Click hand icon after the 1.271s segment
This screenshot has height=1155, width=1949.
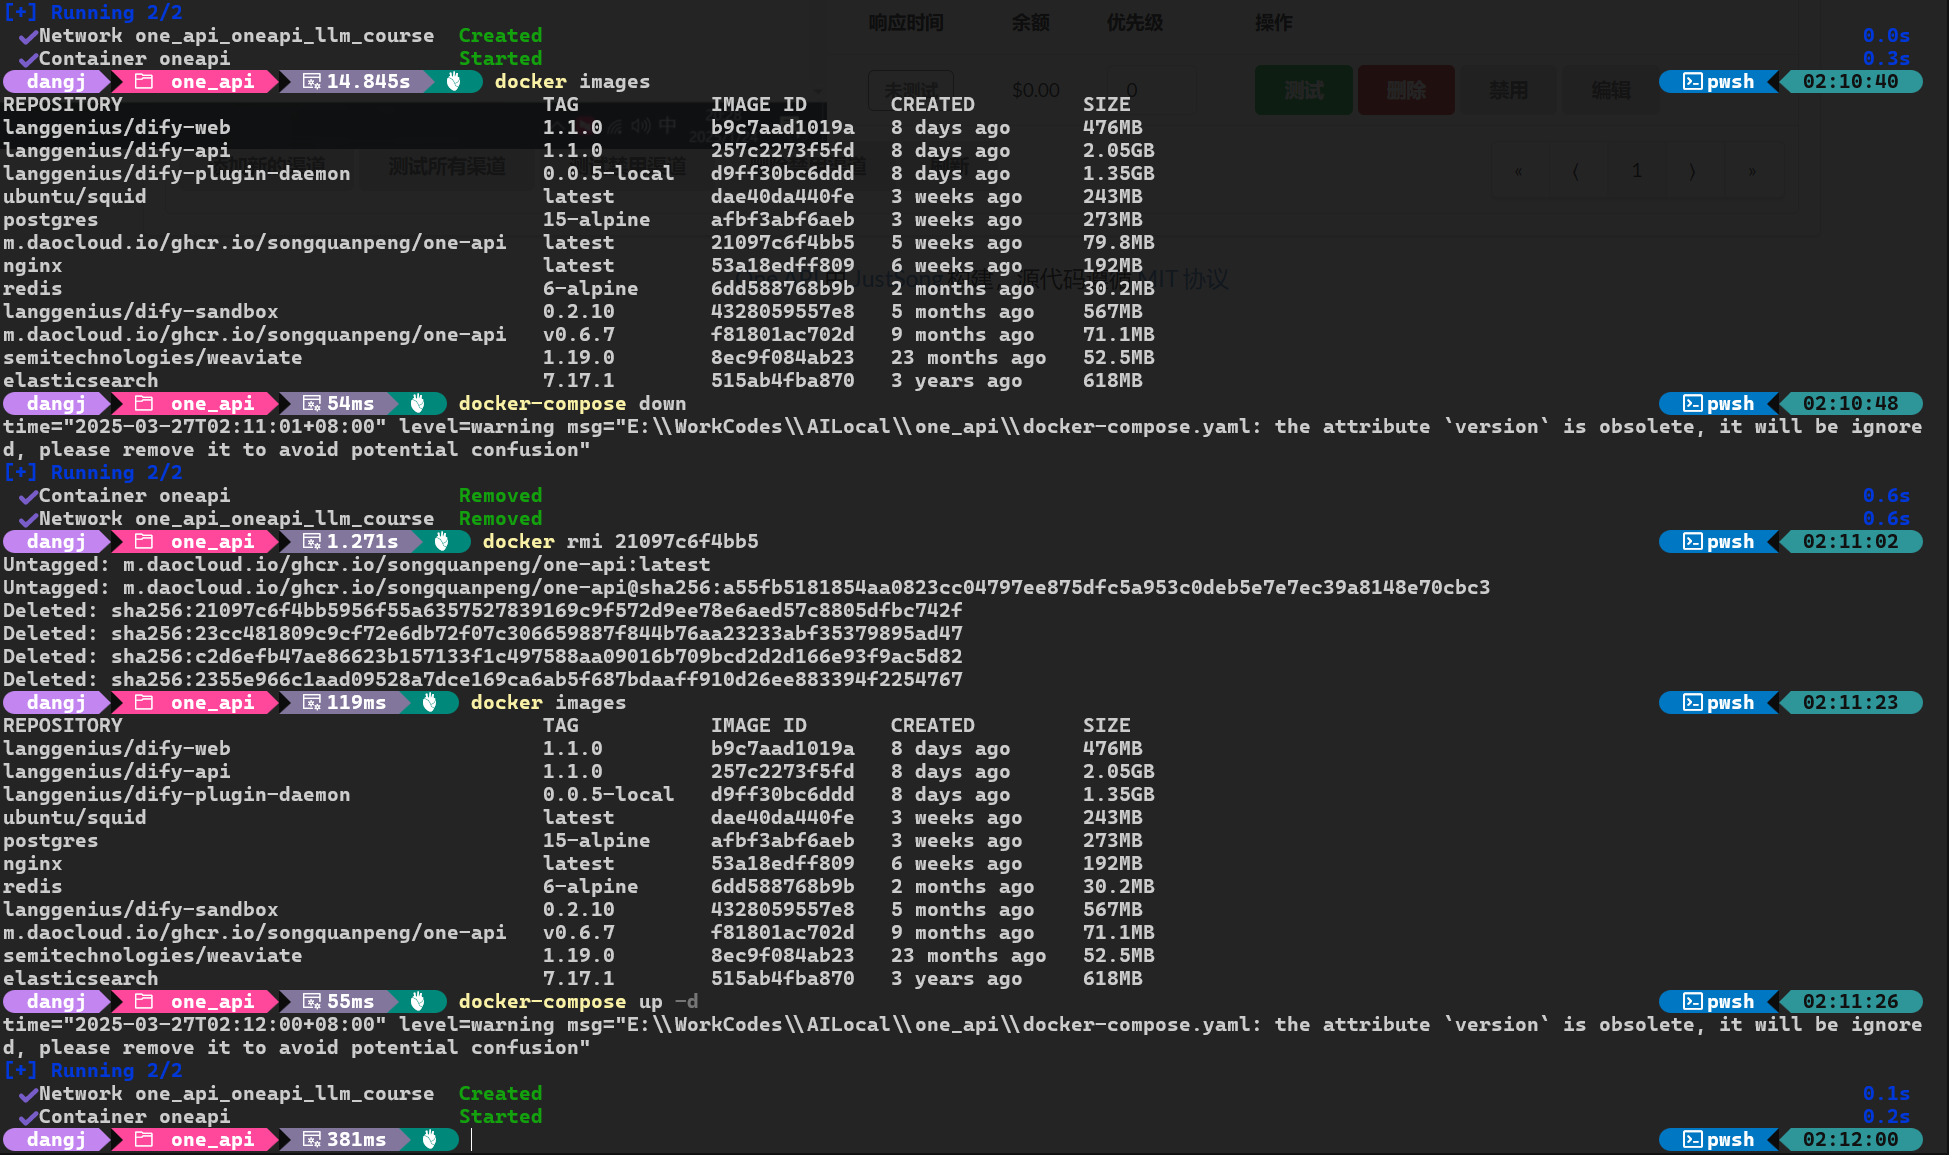442,541
